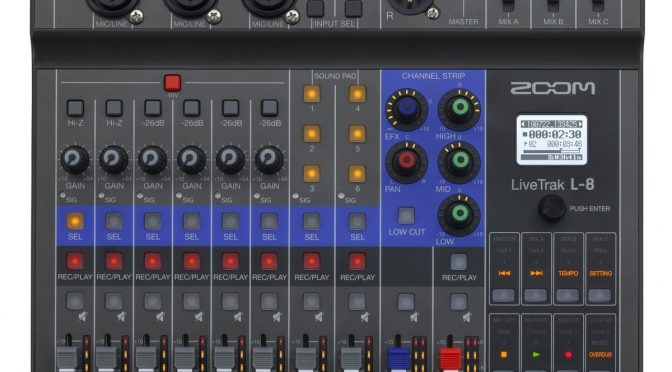Click the blue EFX send knob
Viewport: 672px width, 372px height.
click(x=406, y=109)
